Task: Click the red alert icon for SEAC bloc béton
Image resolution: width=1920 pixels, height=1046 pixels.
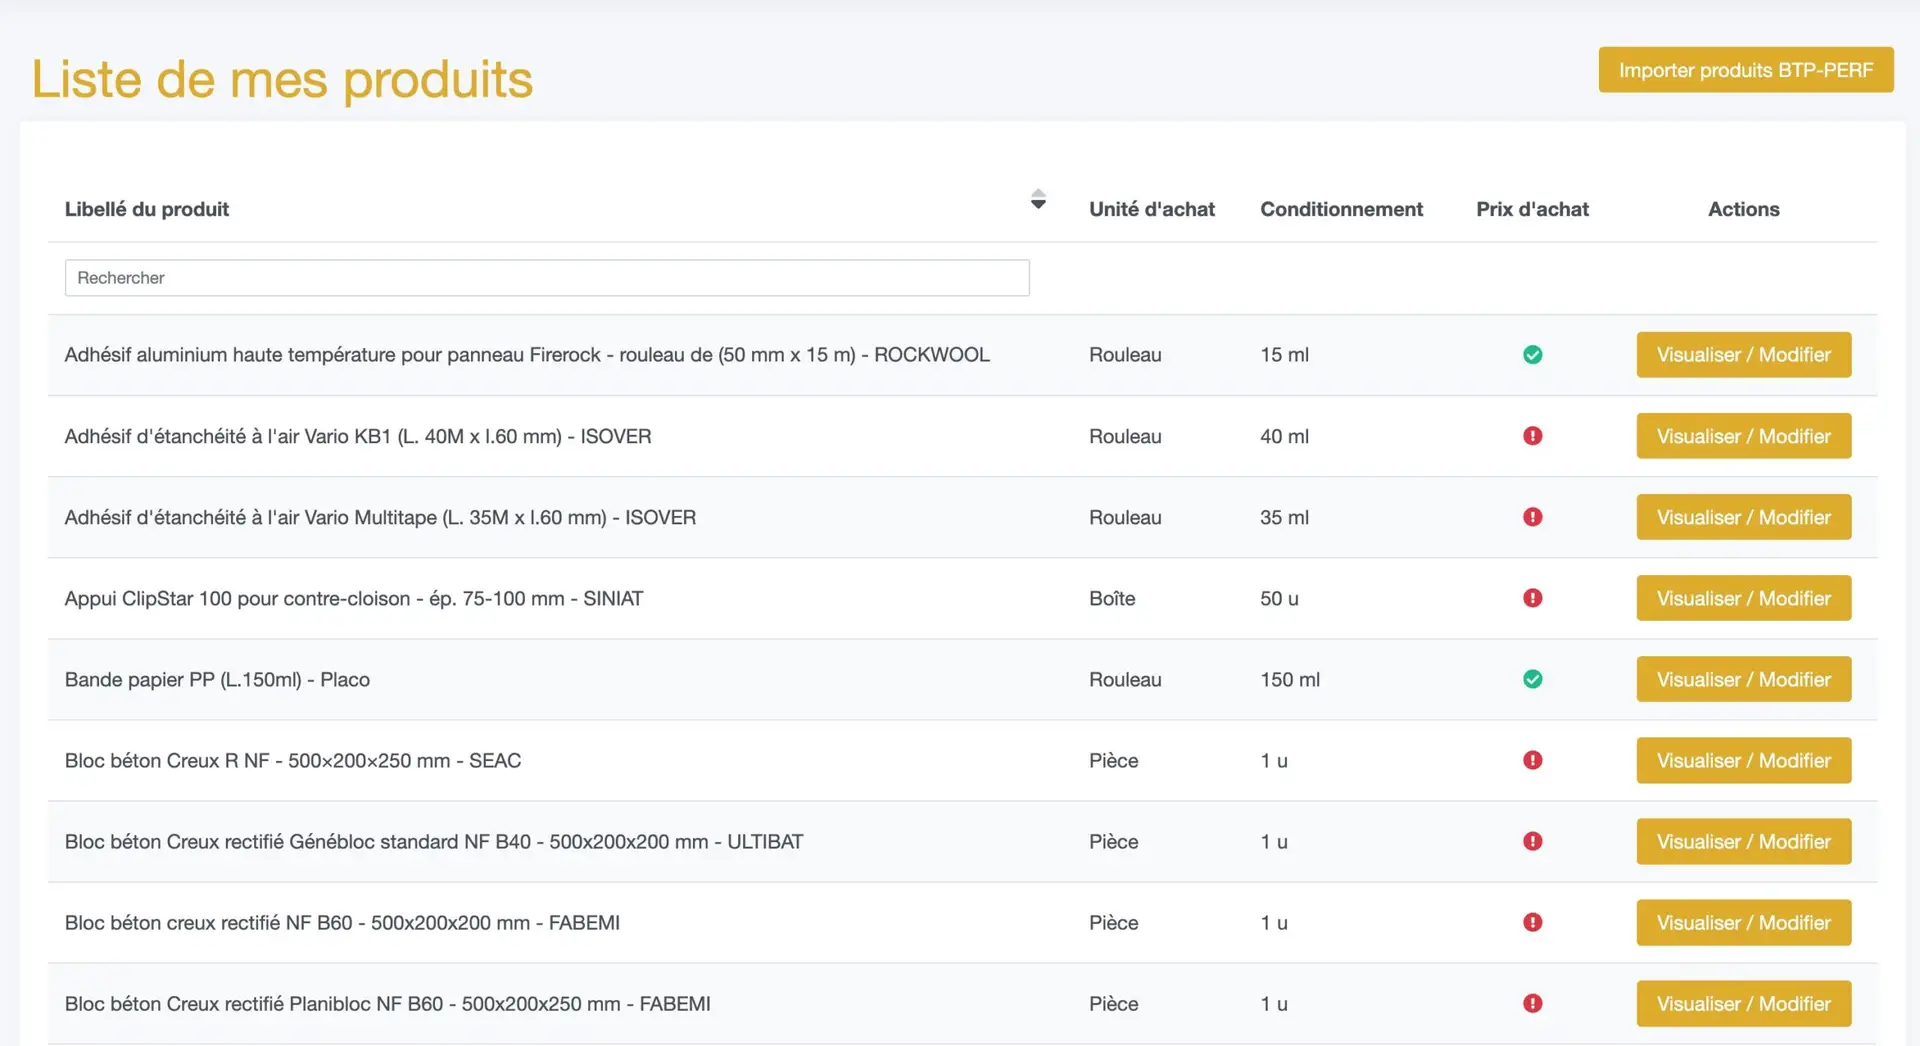Action: pyautogui.click(x=1532, y=760)
